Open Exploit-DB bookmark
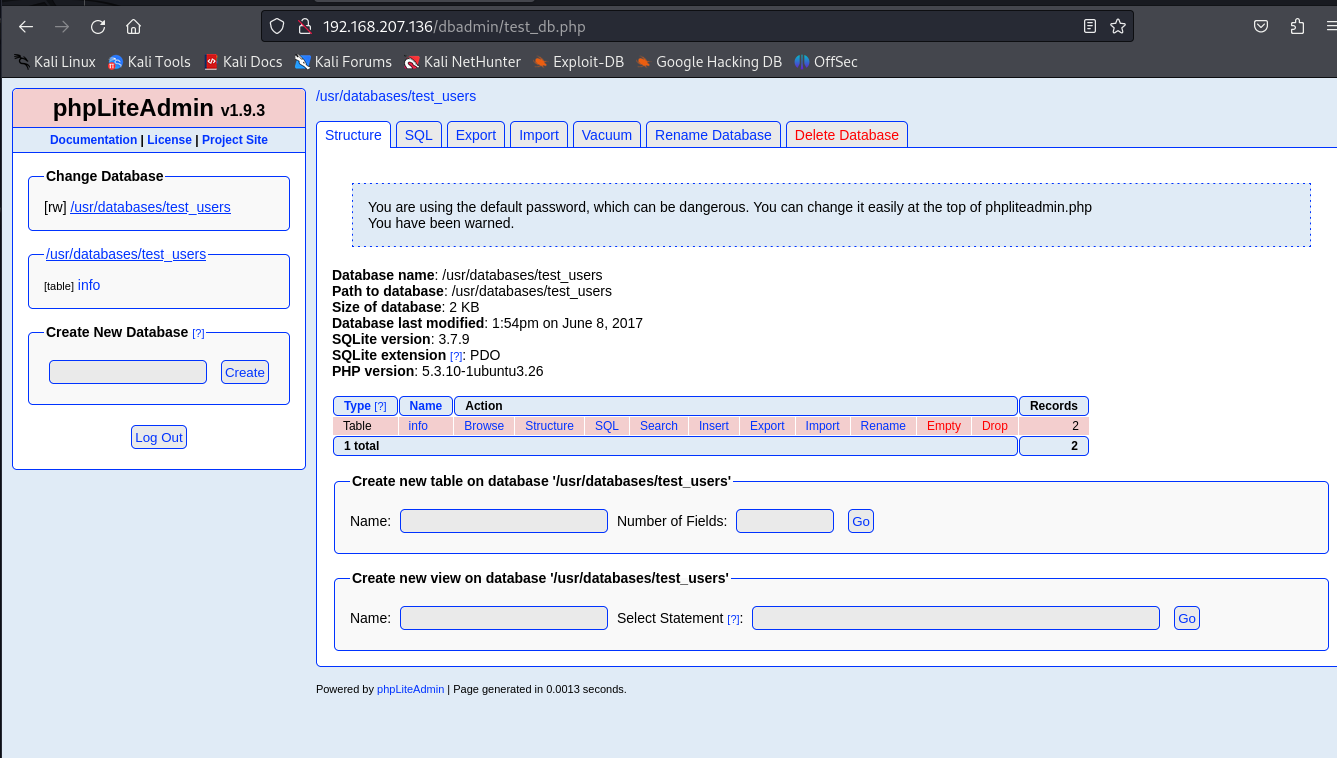1337x758 pixels. tap(578, 62)
